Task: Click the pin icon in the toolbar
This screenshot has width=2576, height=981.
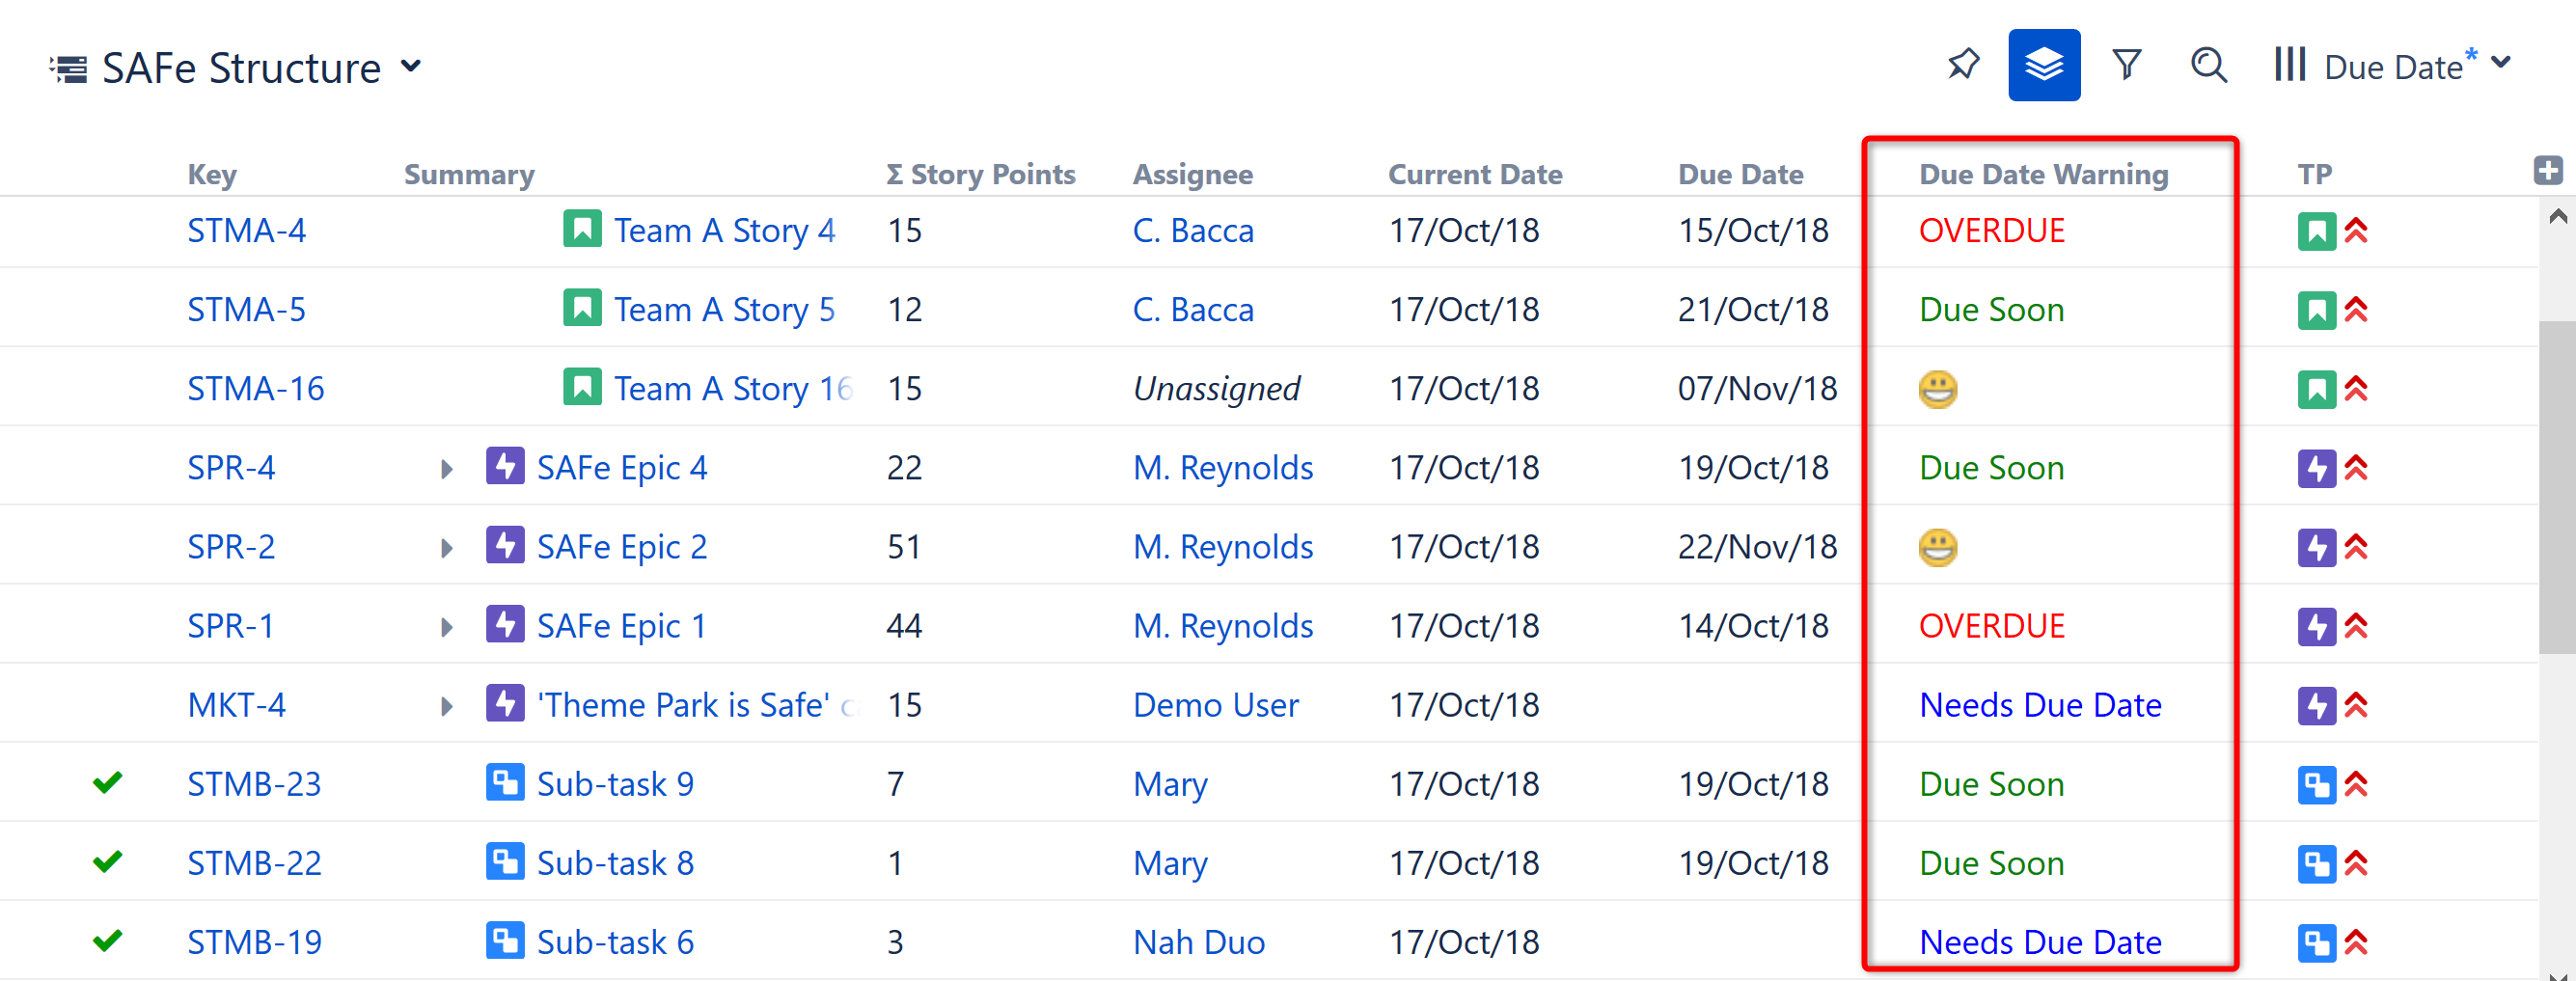Action: [1963, 65]
